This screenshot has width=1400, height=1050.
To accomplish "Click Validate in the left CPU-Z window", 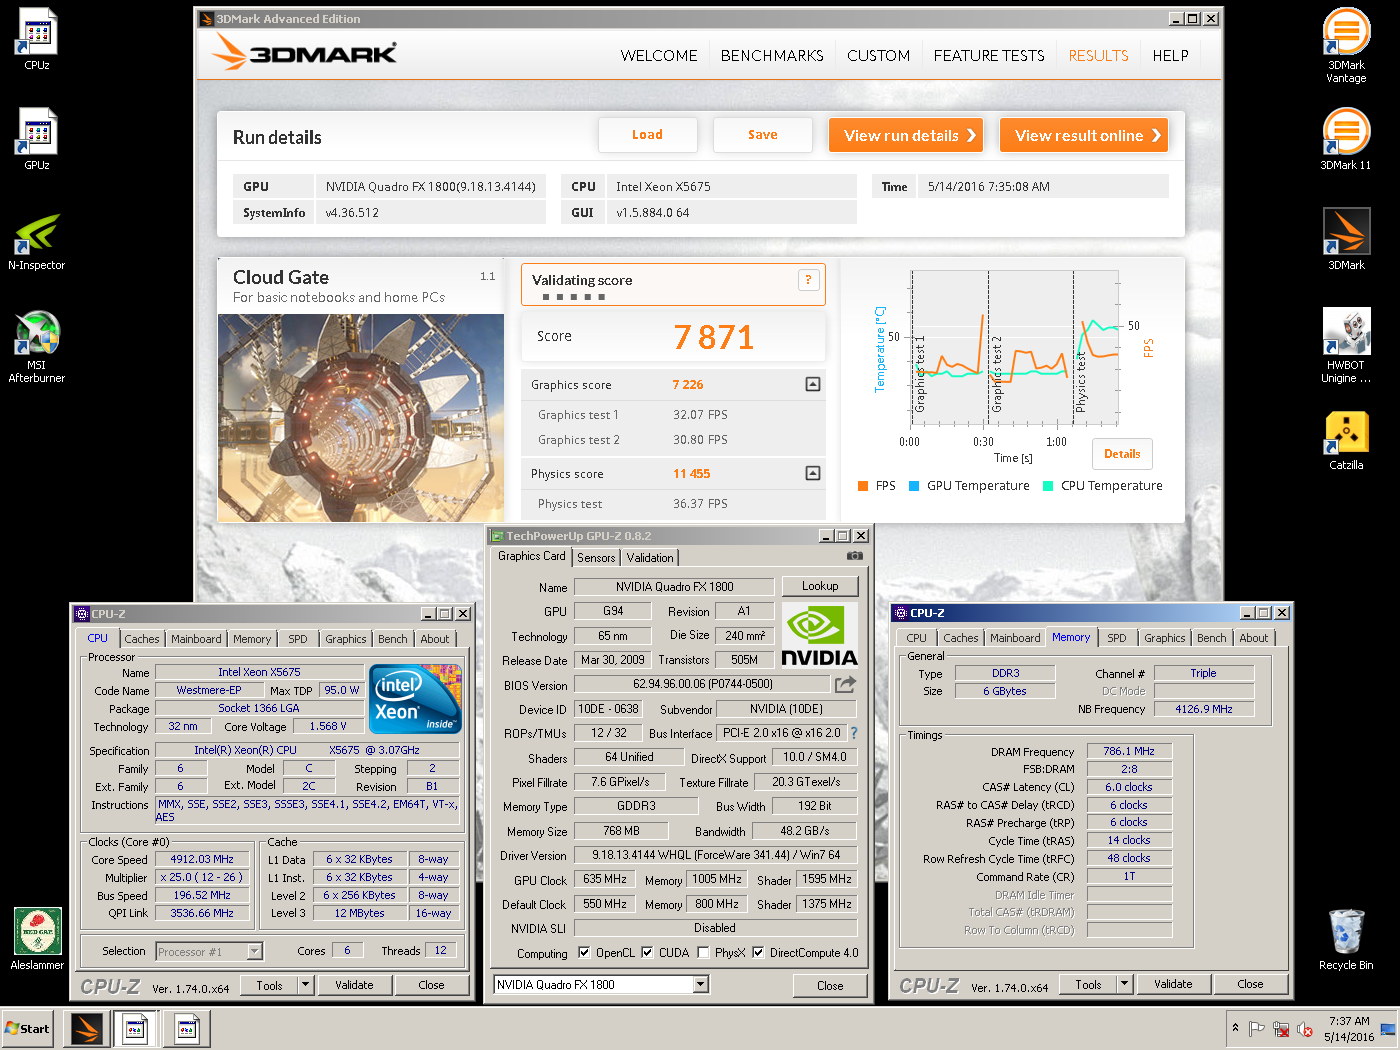I will coord(354,985).
